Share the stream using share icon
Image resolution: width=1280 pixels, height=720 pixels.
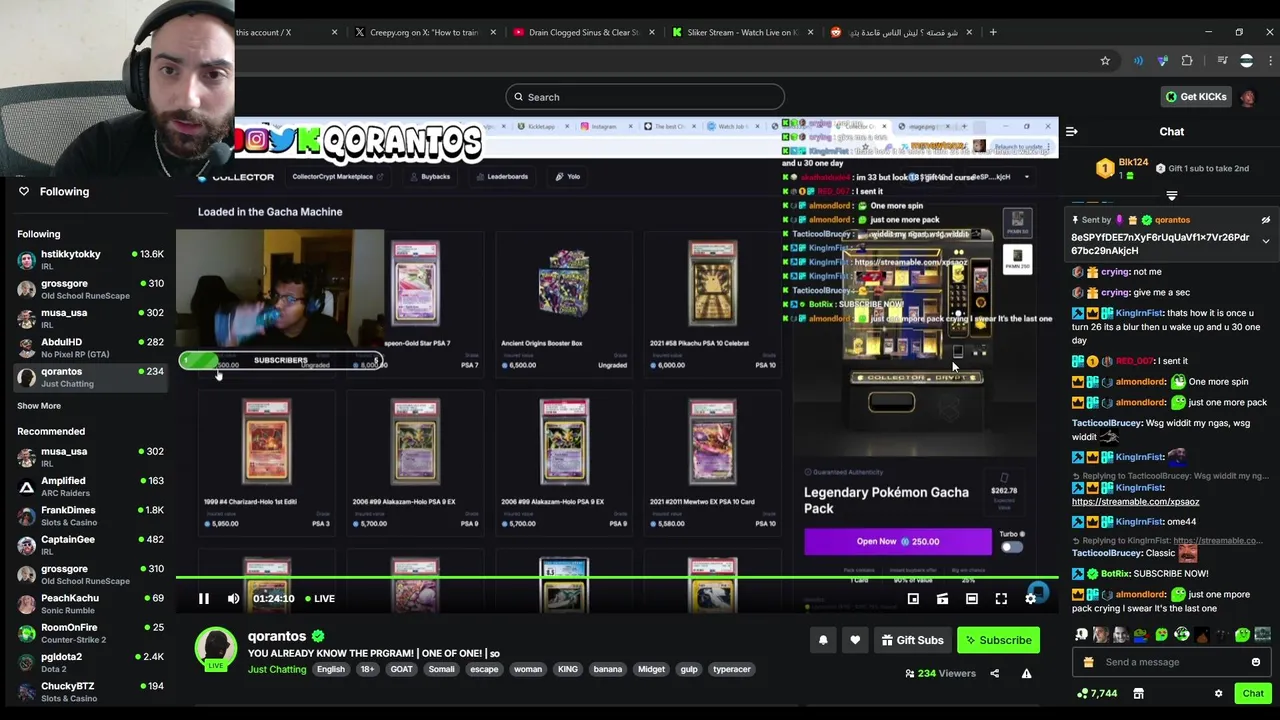point(994,673)
